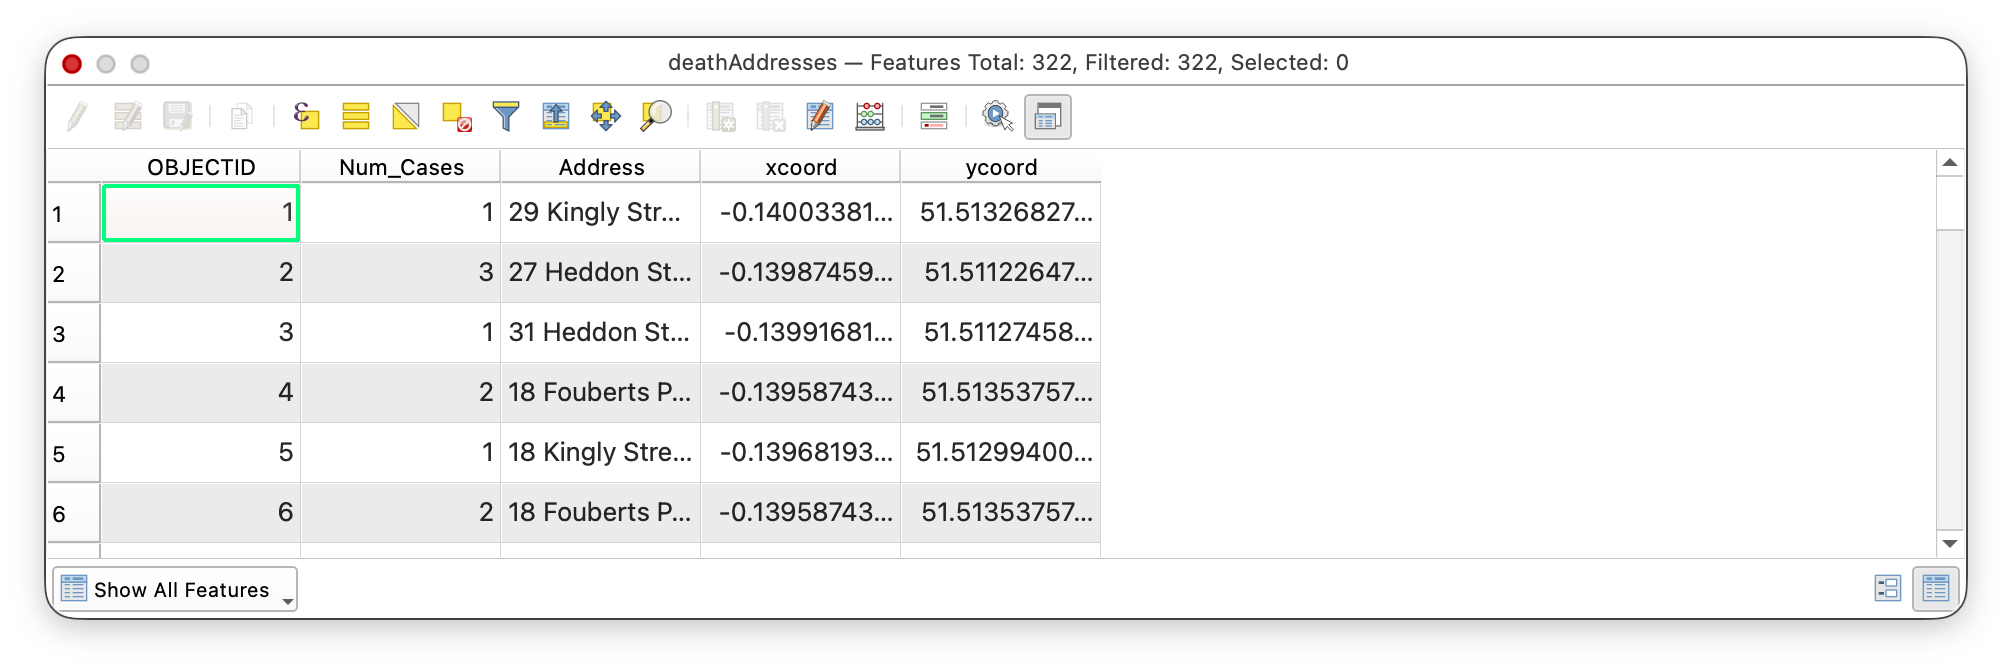
Task: Switch to table view
Action: [x=1935, y=589]
